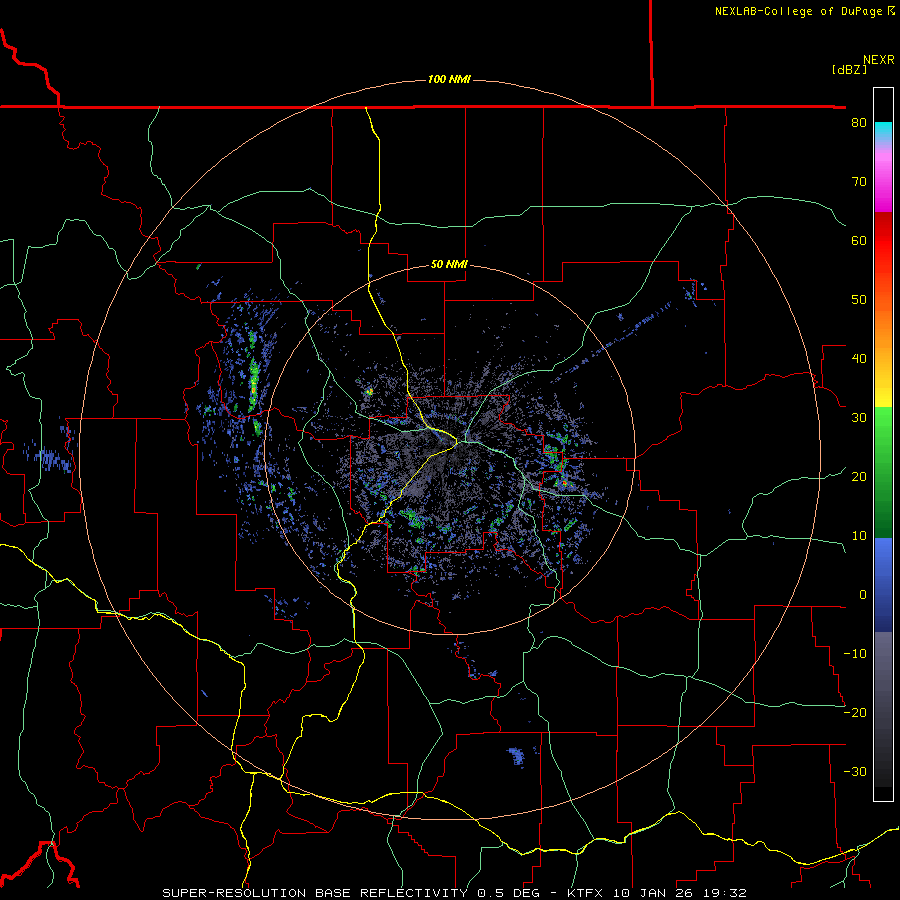Click the 70 value on the dBZ scale

pos(859,181)
